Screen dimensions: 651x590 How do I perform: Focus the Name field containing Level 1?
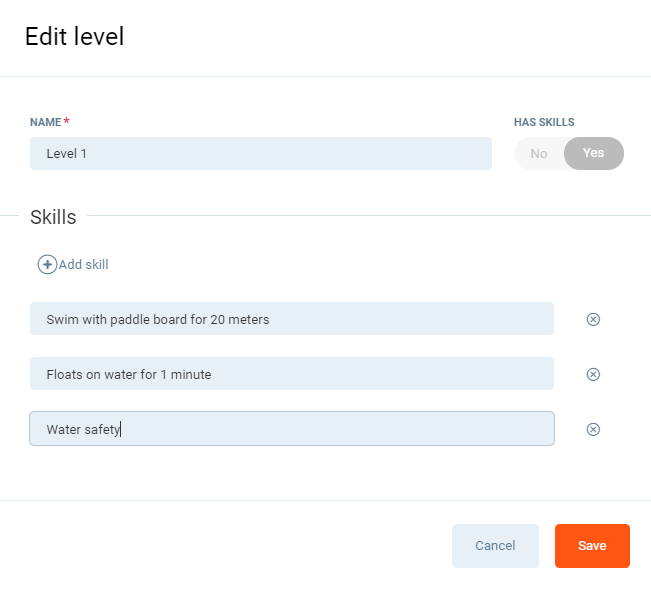pyautogui.click(x=260, y=154)
